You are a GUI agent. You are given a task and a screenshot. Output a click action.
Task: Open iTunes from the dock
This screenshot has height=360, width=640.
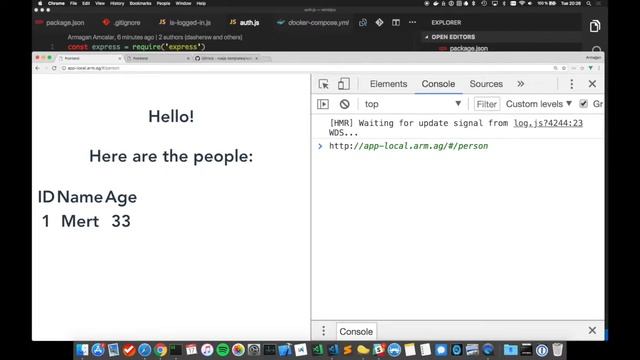(x=207, y=350)
